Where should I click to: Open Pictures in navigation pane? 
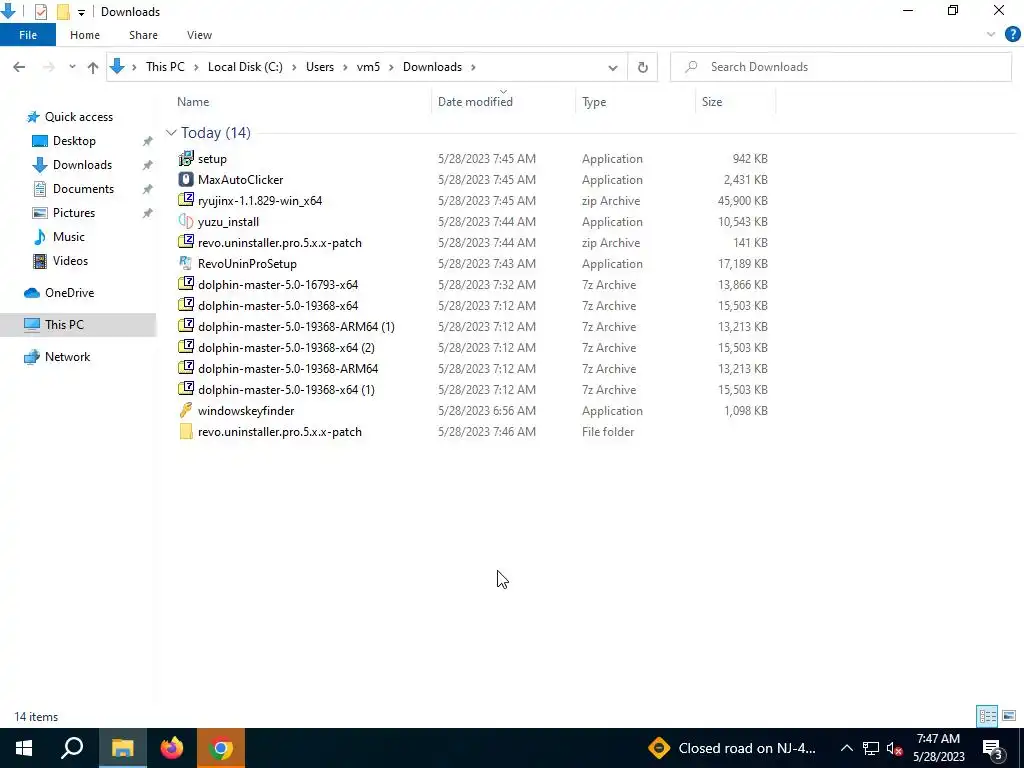[x=74, y=213]
